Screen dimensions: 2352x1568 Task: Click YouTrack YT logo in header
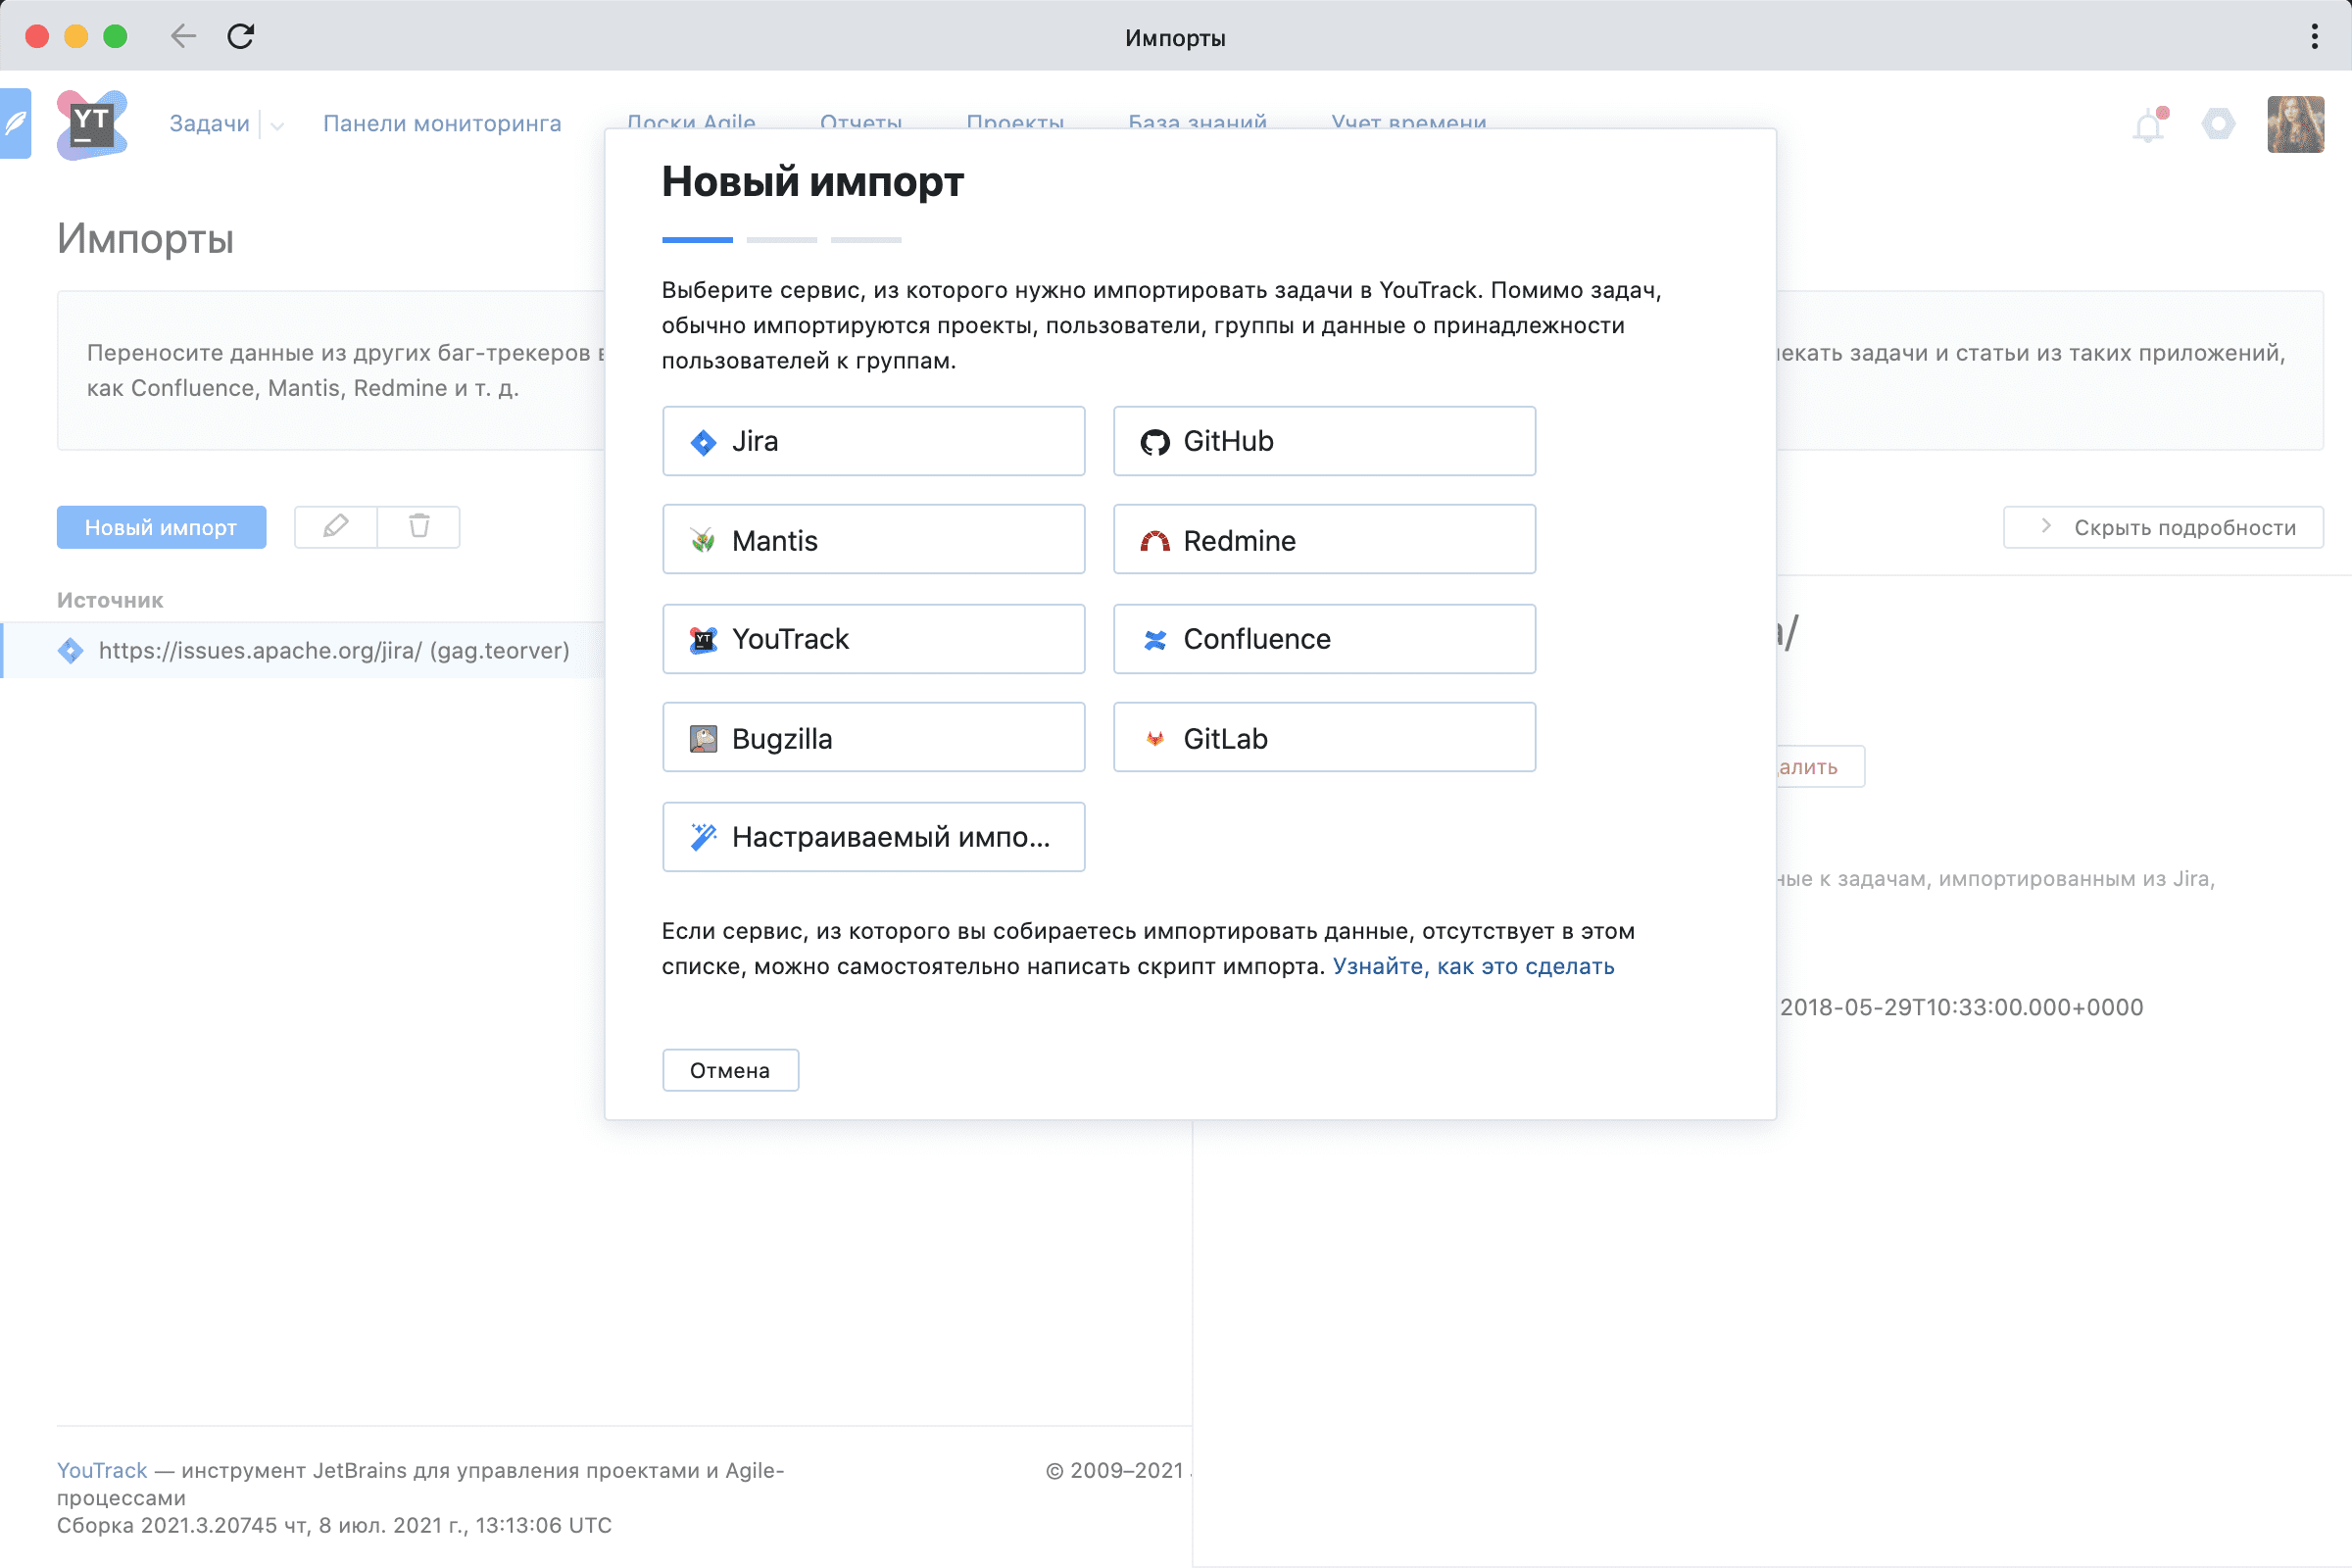(x=92, y=124)
